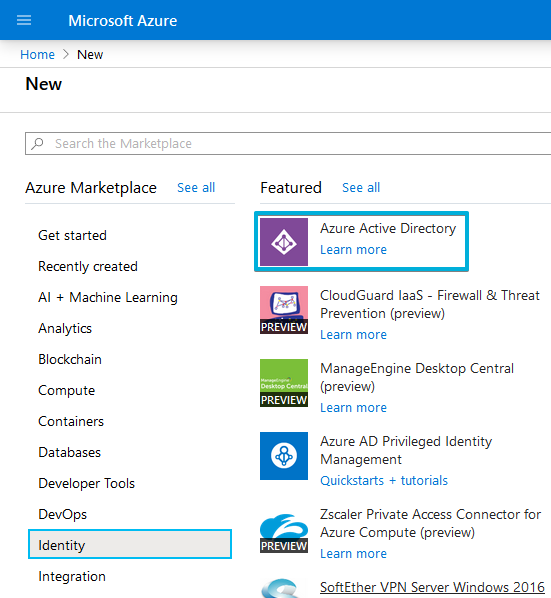Select the Containers category
The image size is (551, 598).
[71, 421]
